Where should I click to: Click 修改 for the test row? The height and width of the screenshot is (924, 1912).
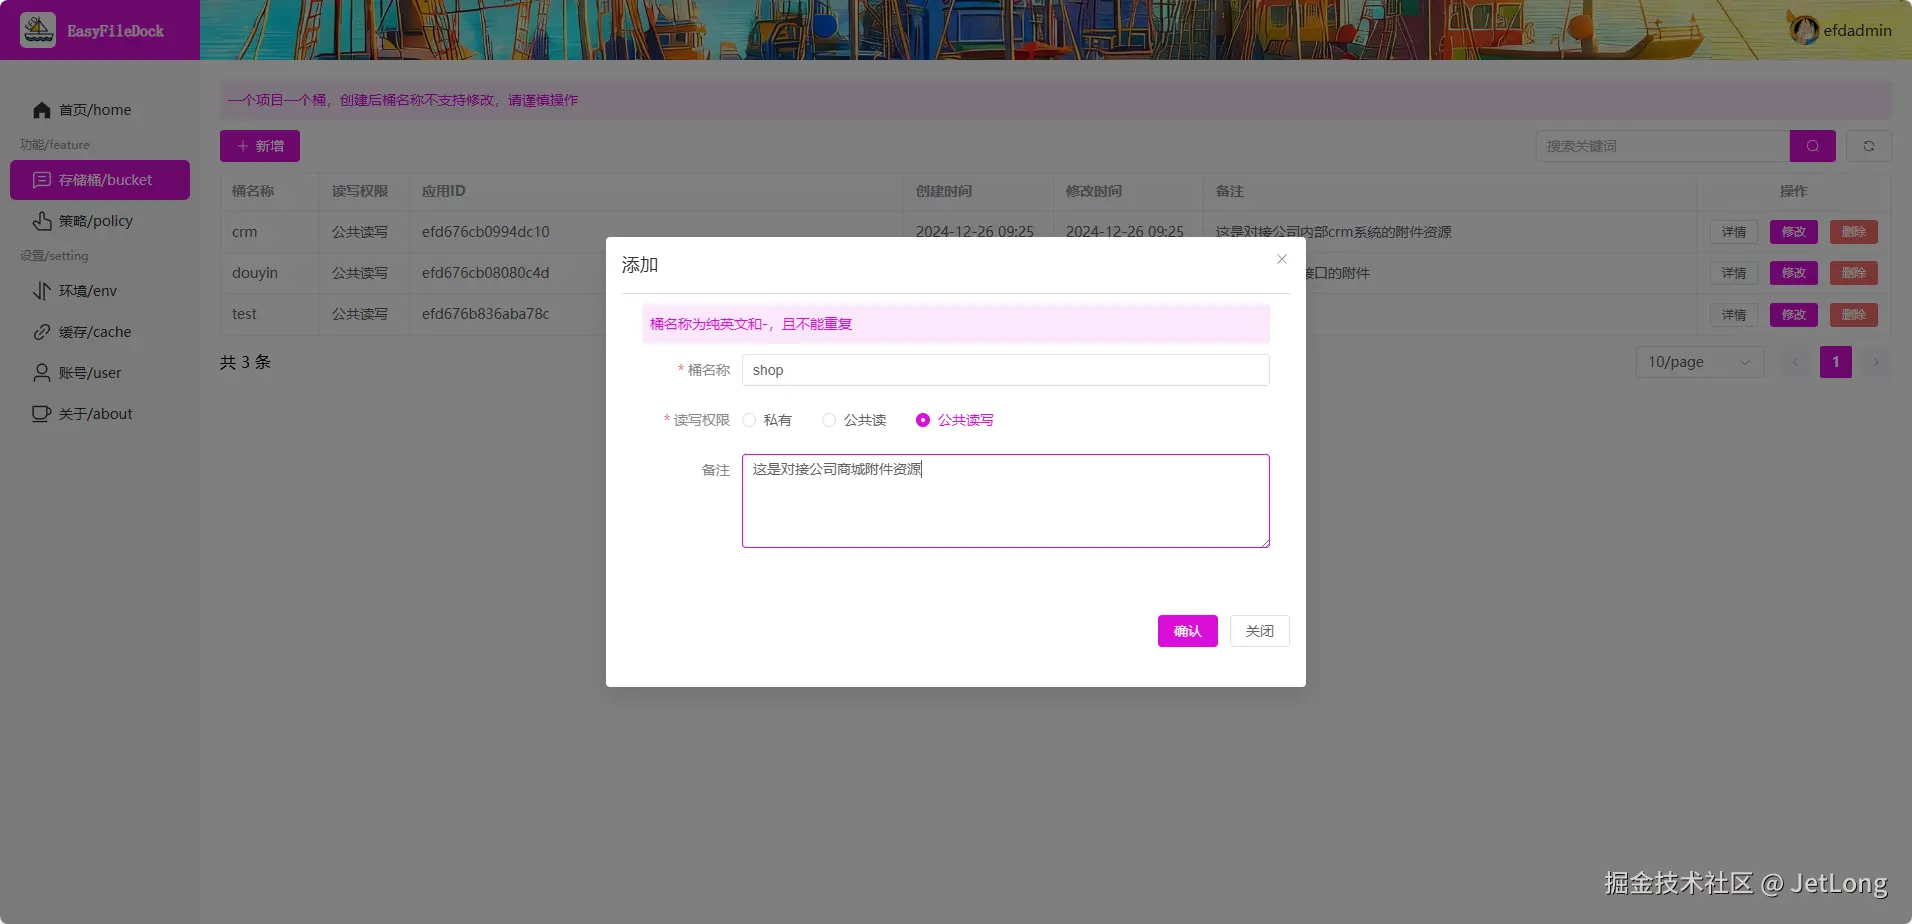pyautogui.click(x=1794, y=315)
